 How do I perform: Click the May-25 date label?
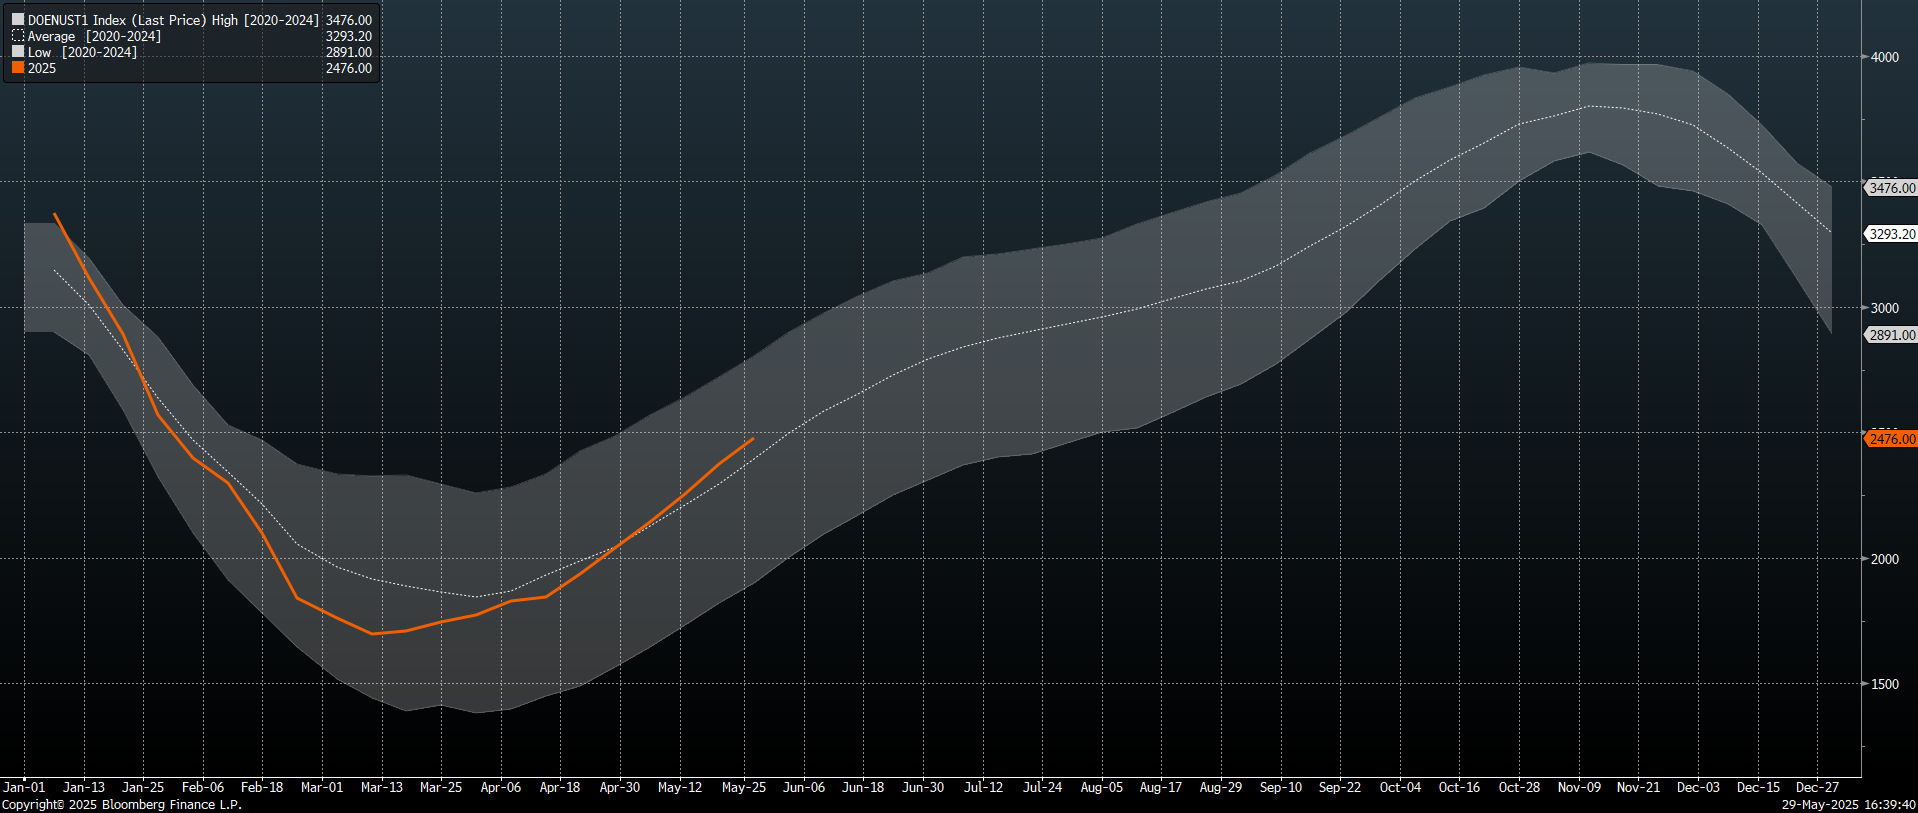click(744, 787)
